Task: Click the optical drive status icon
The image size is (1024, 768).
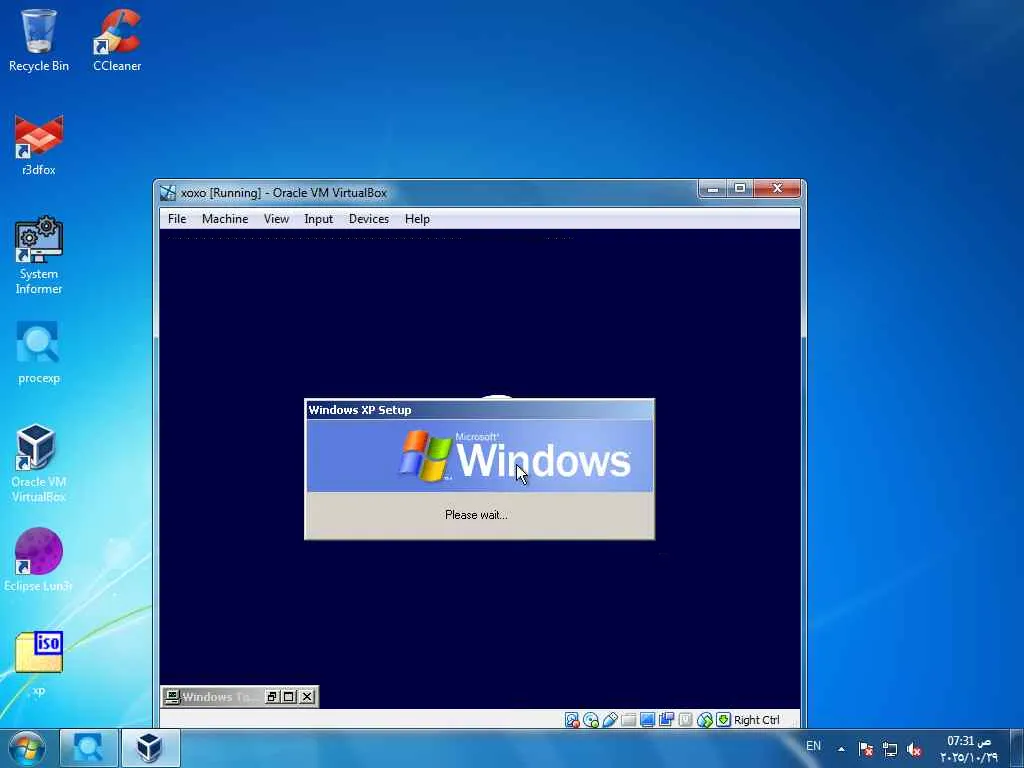Action: pyautogui.click(x=591, y=720)
